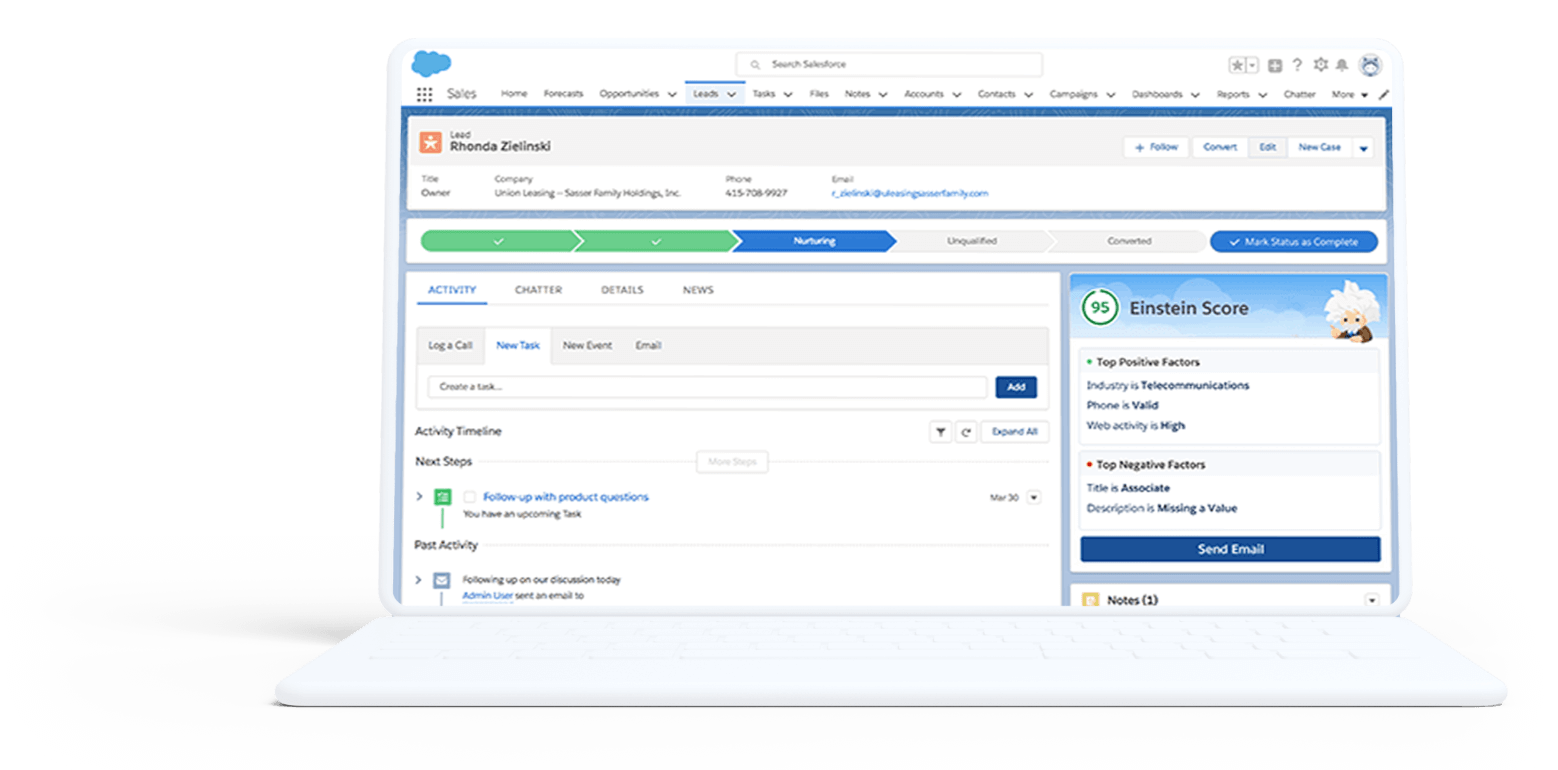Click the phone number 415-708-9927

click(x=756, y=193)
